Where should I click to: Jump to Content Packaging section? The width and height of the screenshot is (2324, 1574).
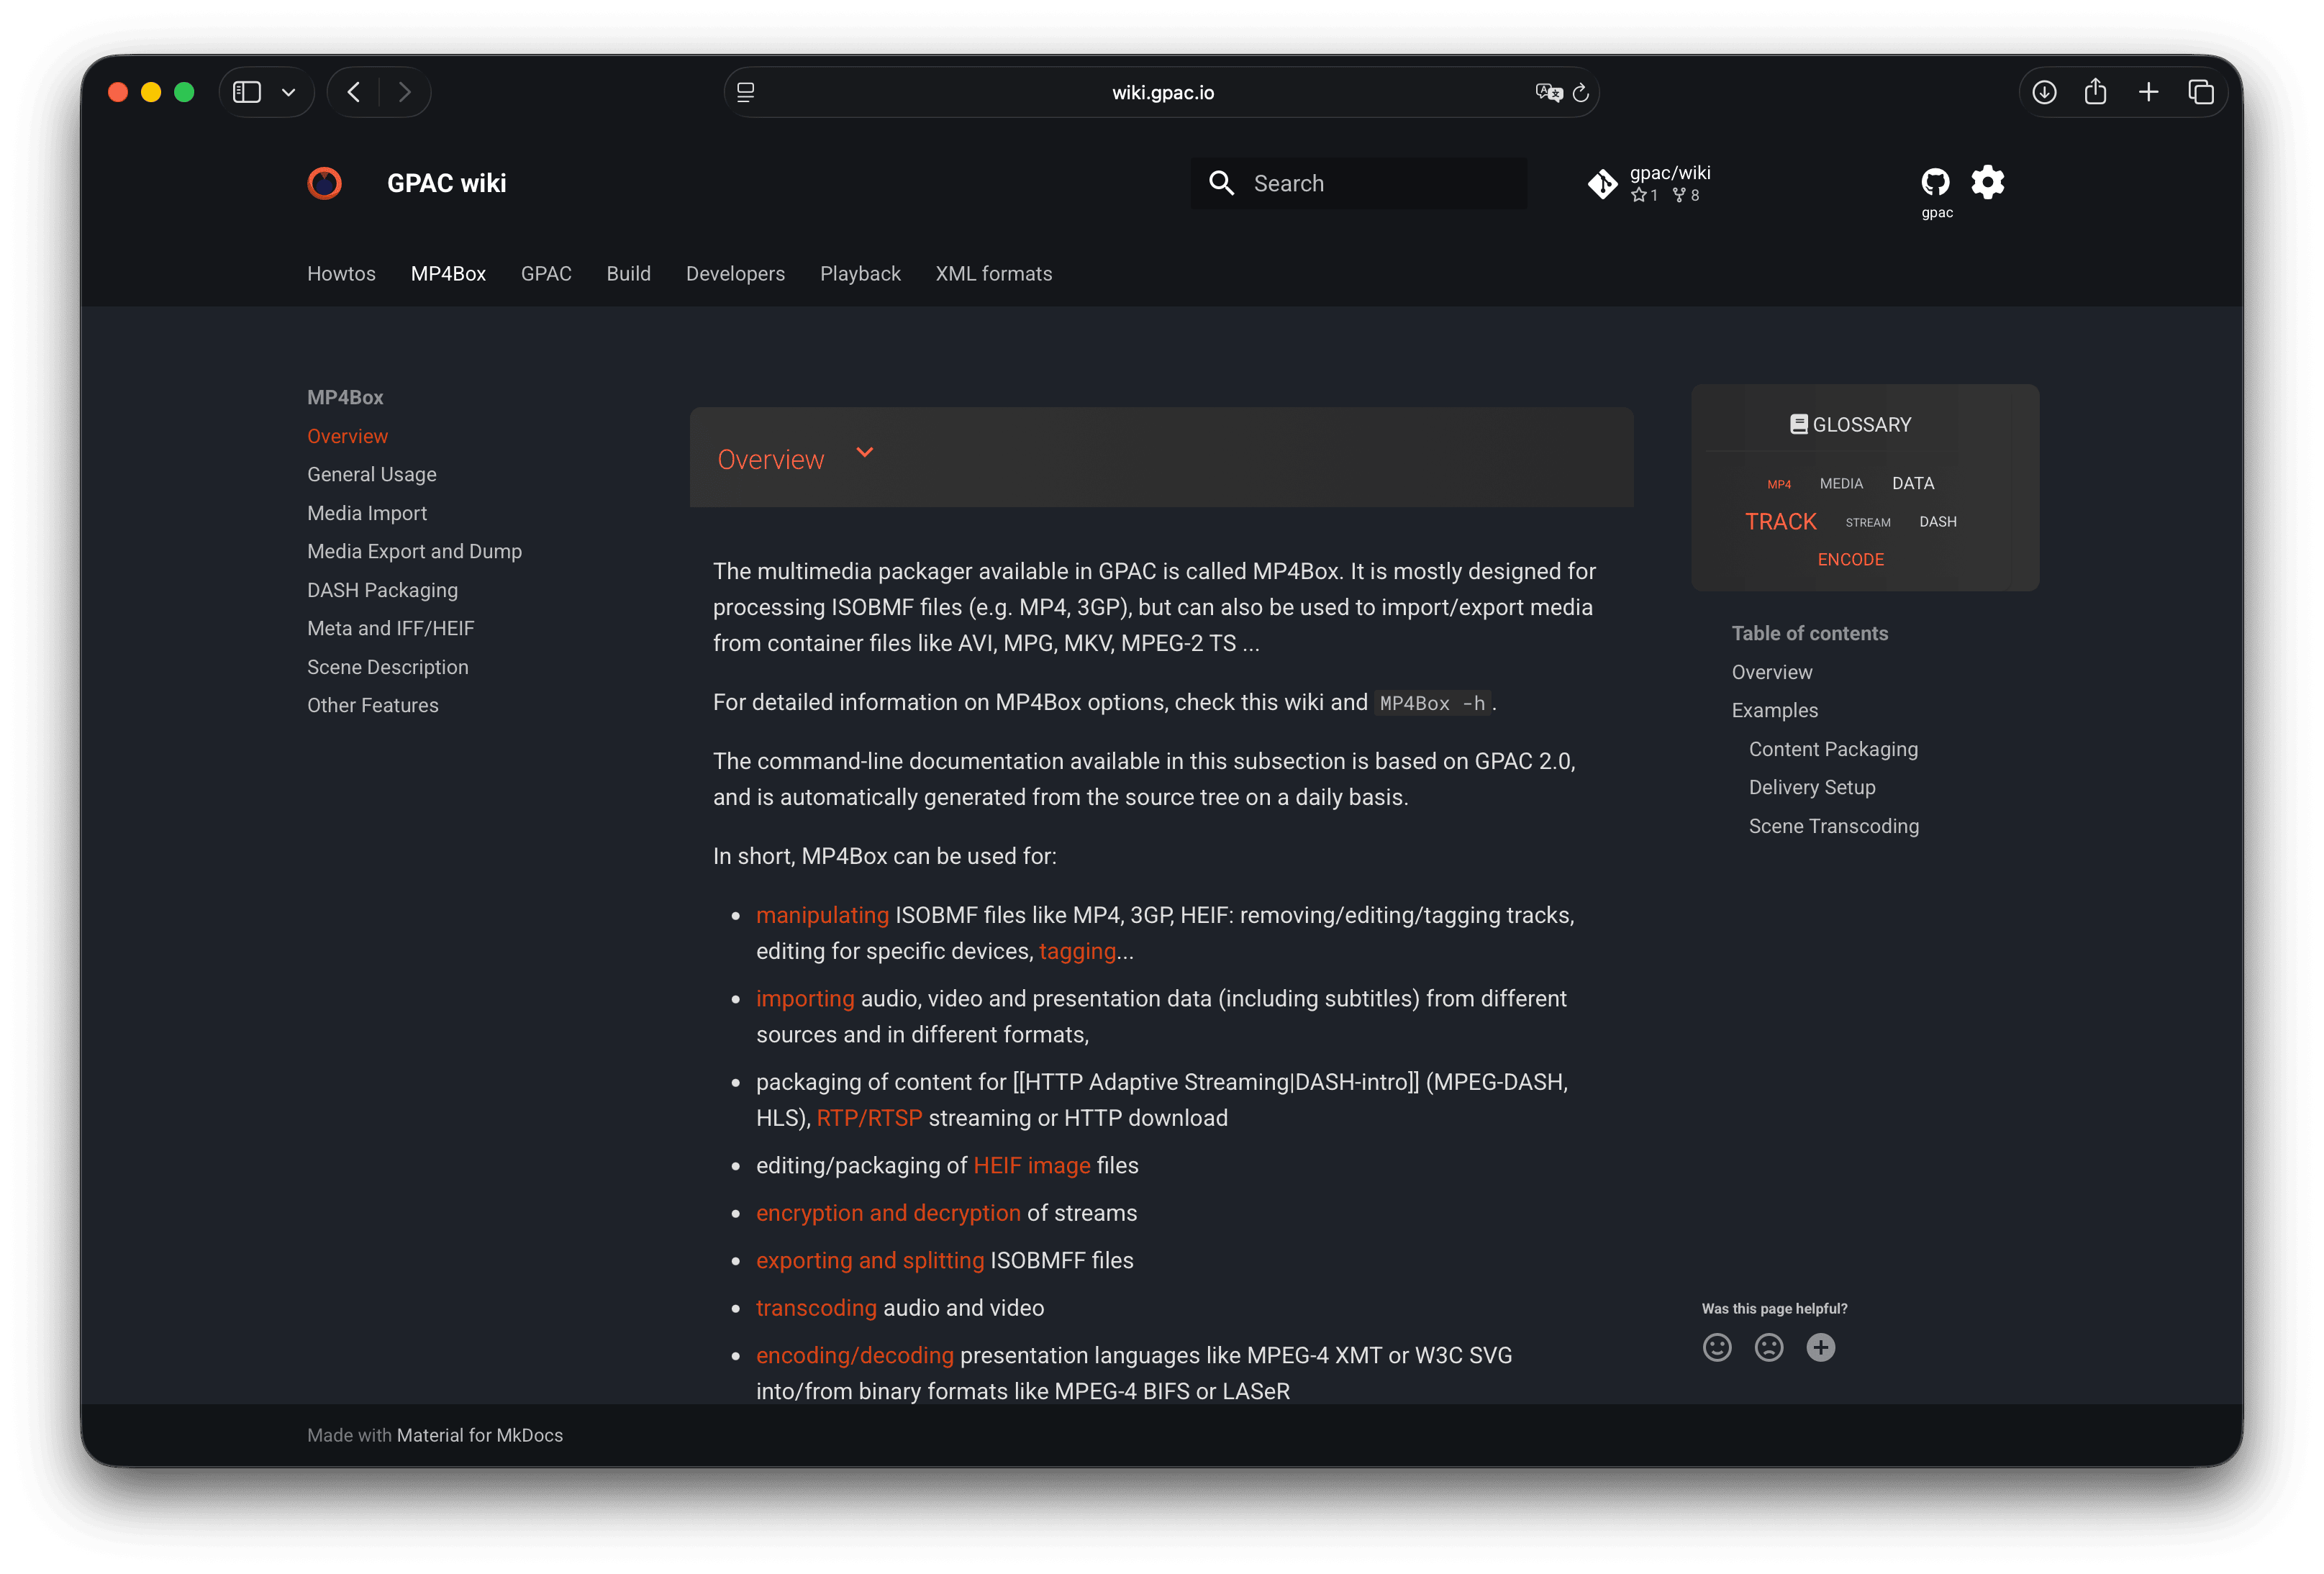pyautogui.click(x=1833, y=749)
